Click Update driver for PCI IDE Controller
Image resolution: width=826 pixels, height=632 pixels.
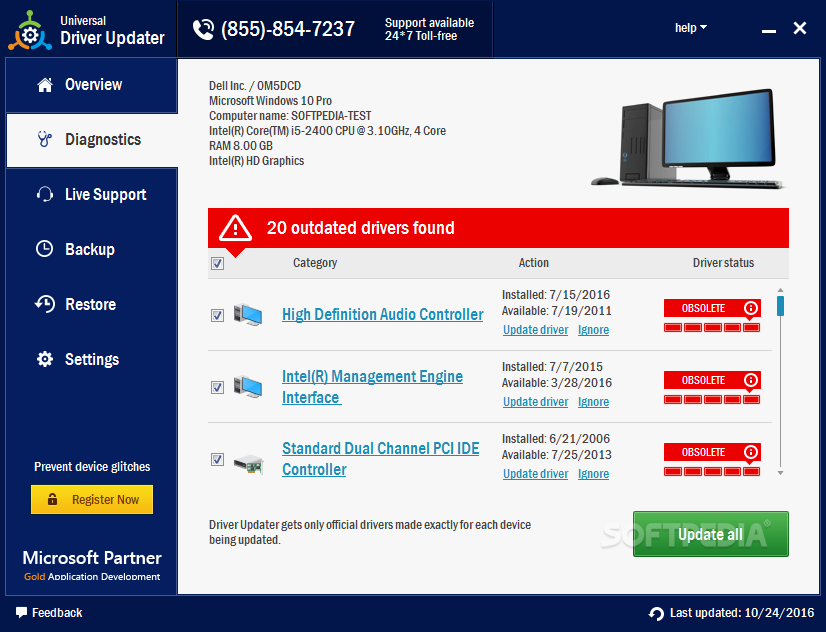(536, 474)
